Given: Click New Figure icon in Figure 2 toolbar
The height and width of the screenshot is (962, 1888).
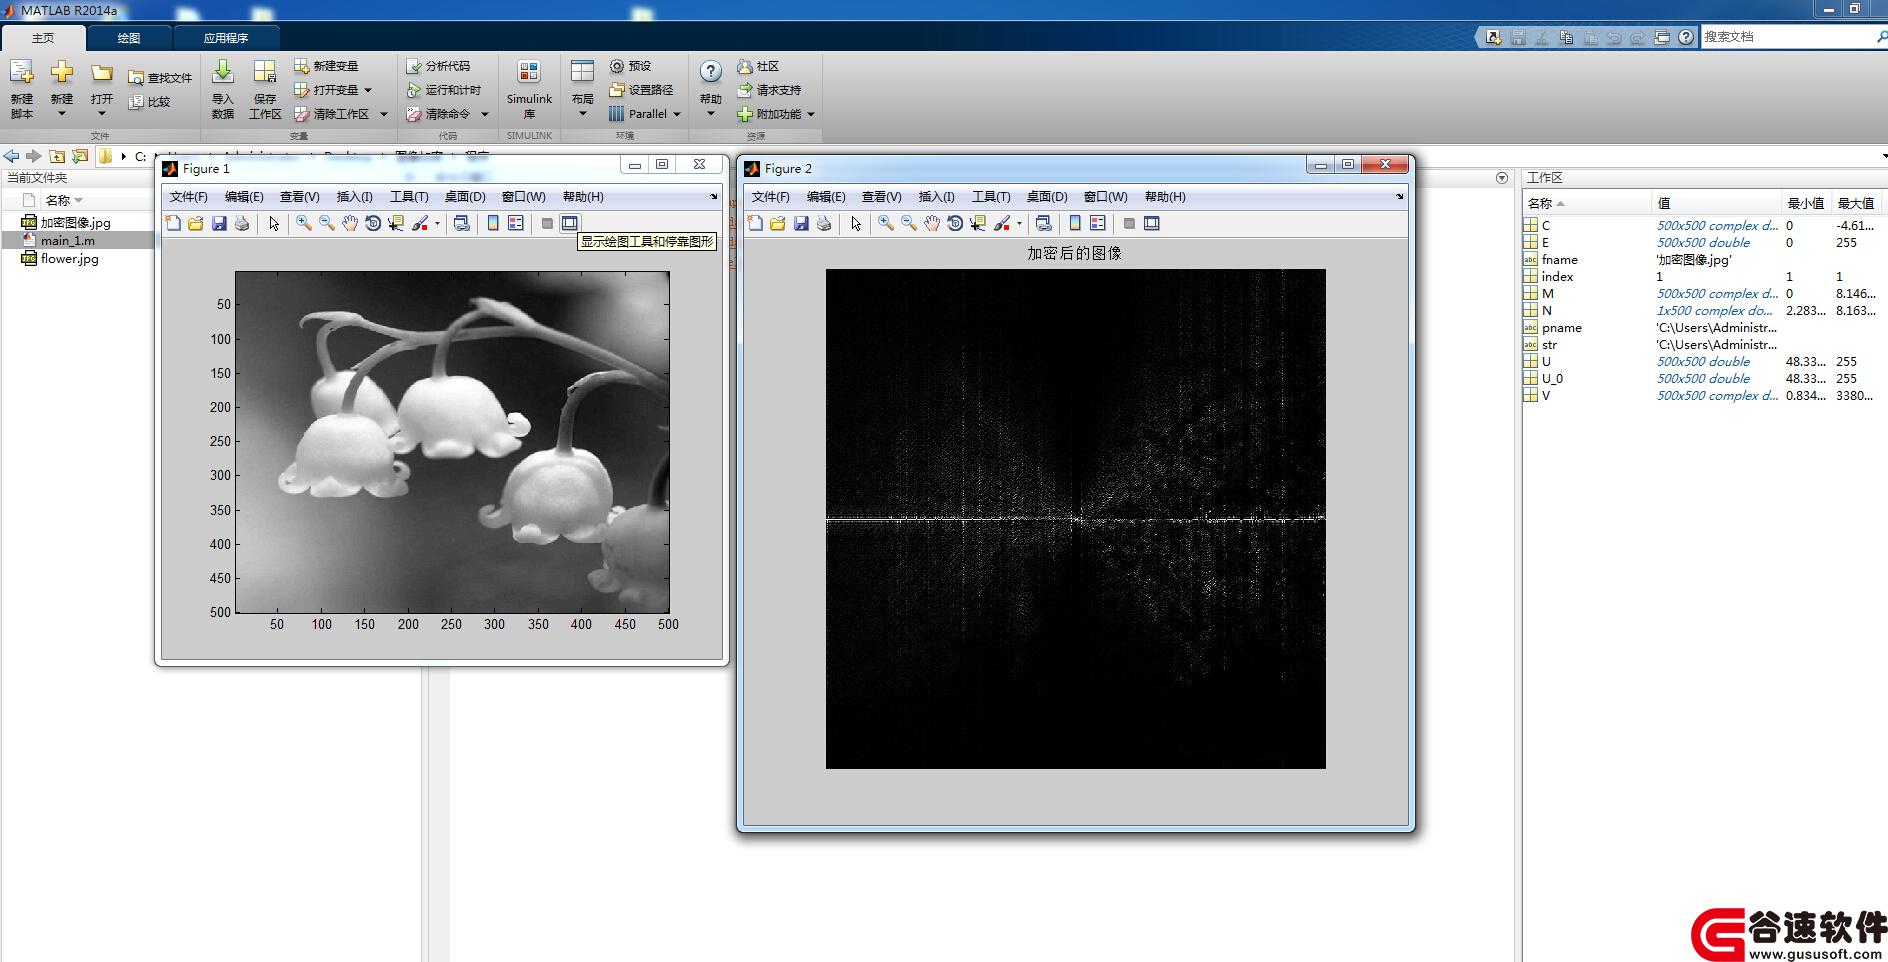Looking at the screenshot, I should 755,223.
